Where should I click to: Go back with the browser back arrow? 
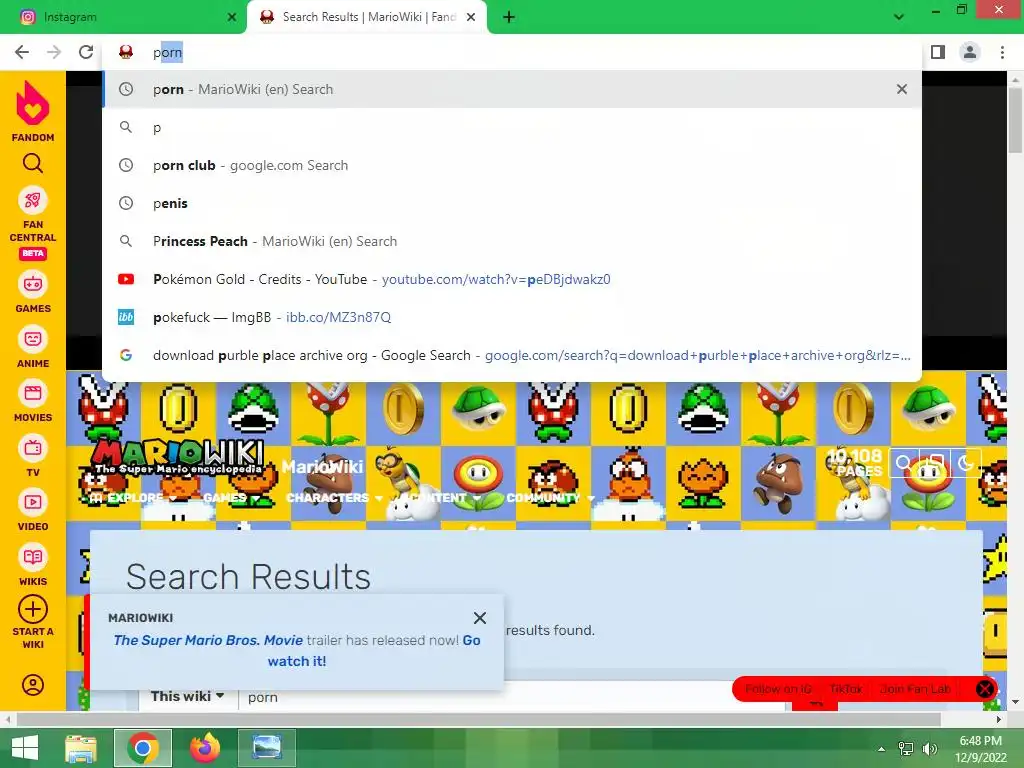(x=22, y=52)
